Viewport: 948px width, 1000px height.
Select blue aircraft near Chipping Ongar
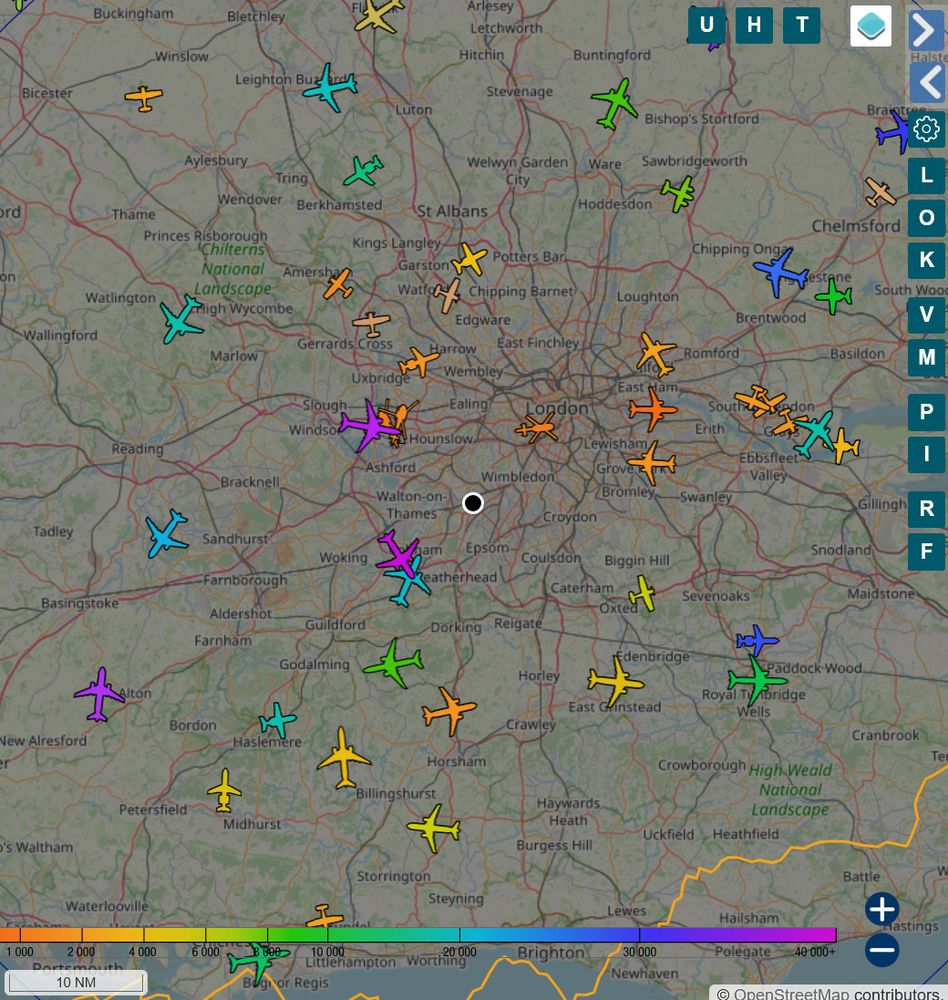pyautogui.click(x=781, y=273)
